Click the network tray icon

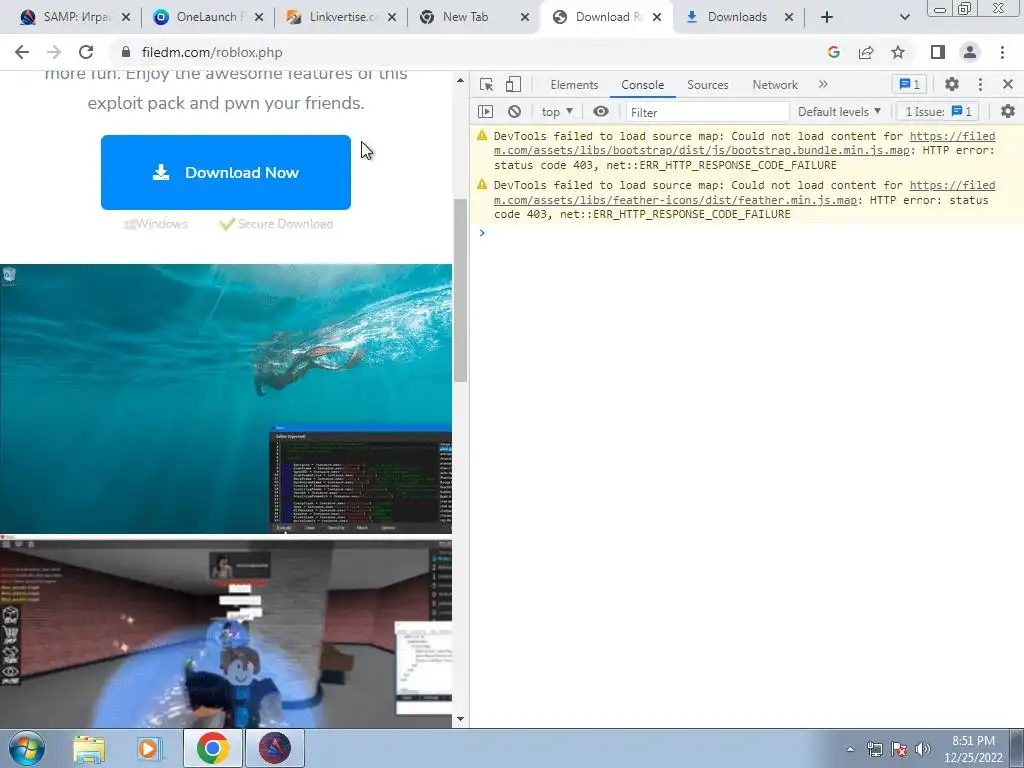[874, 749]
